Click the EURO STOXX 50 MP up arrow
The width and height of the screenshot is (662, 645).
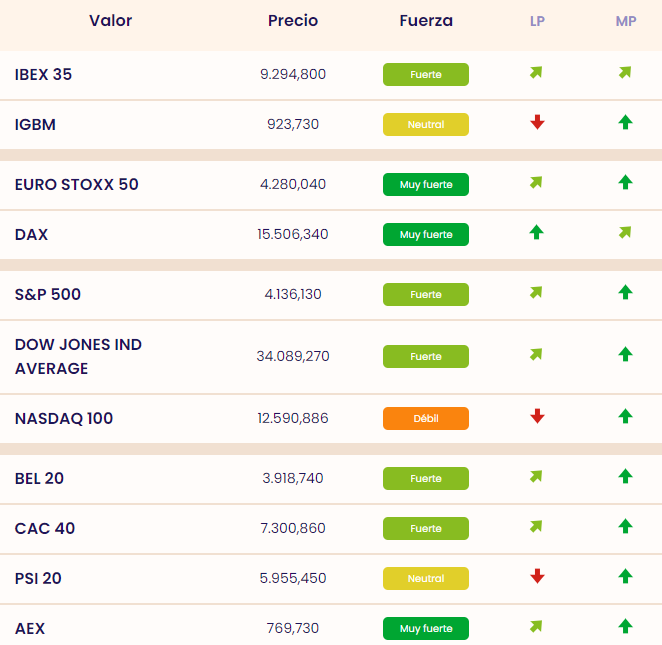625,183
